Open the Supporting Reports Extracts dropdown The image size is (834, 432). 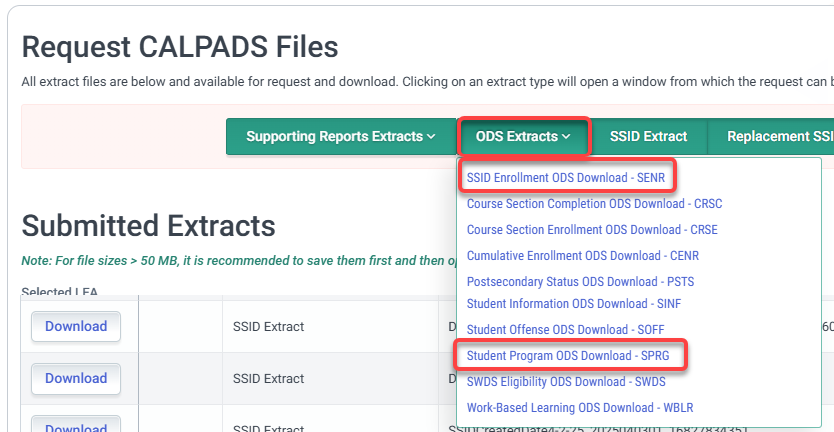click(341, 137)
